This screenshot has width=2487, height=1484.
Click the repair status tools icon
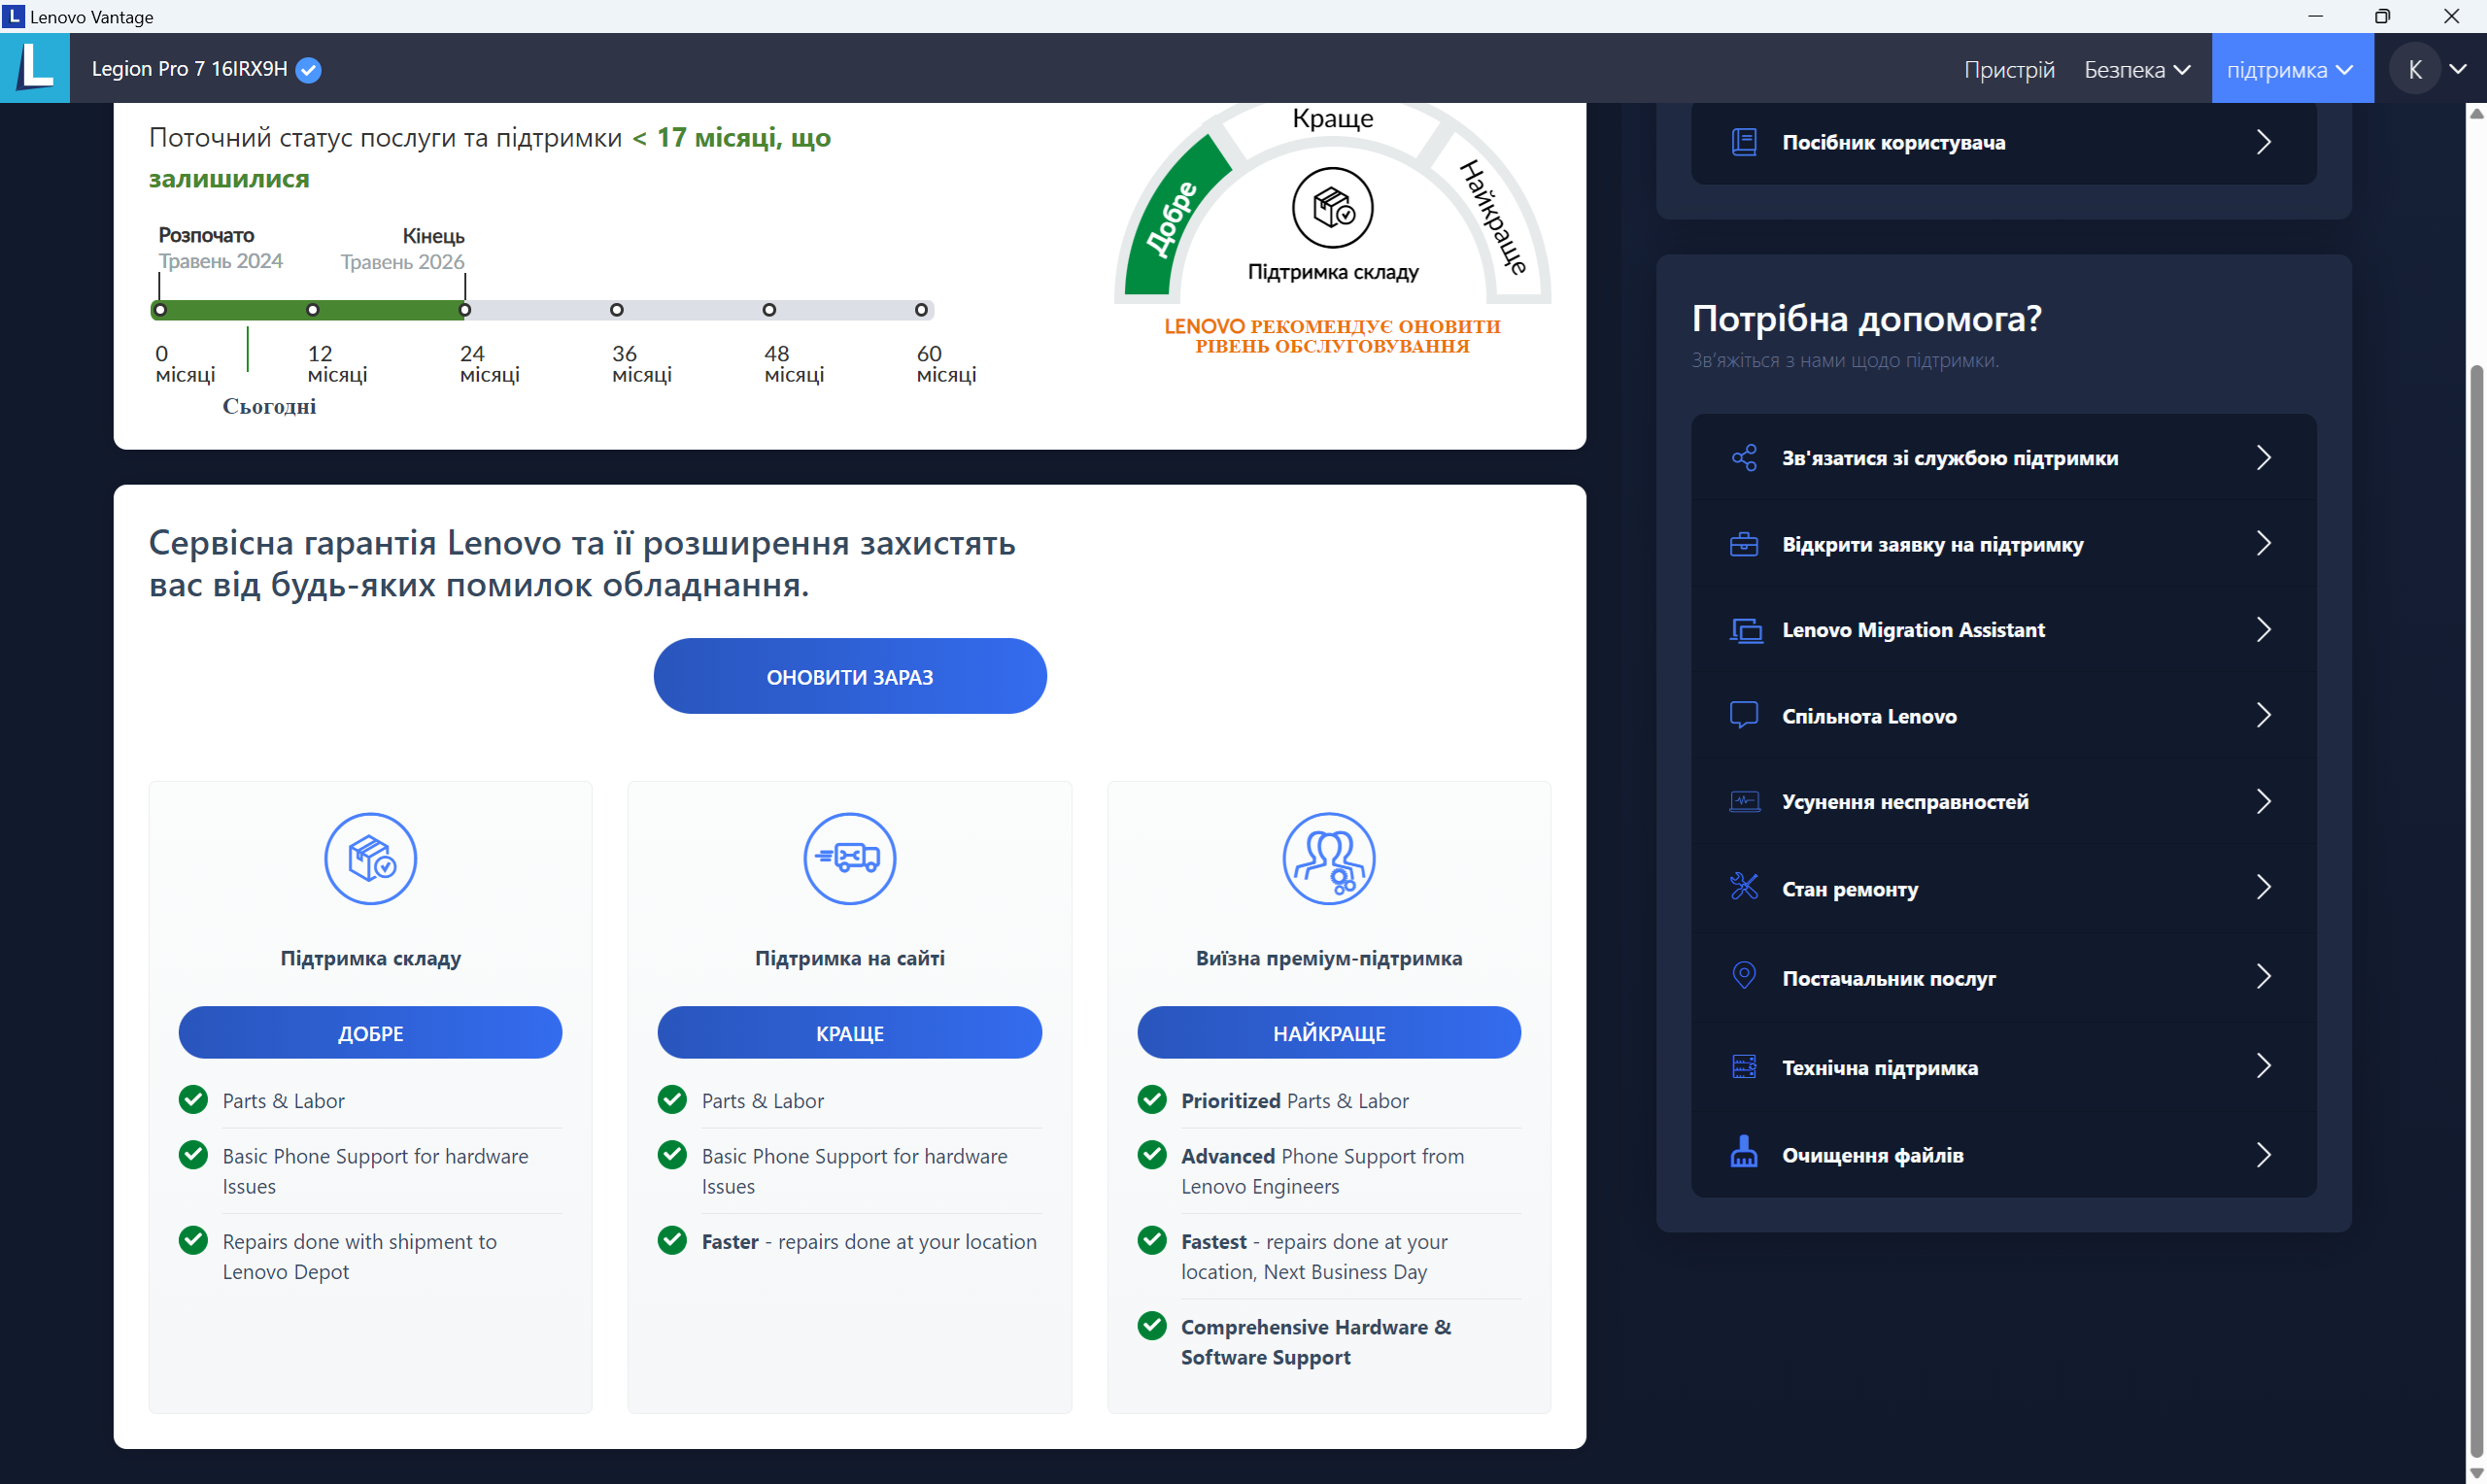click(1743, 887)
